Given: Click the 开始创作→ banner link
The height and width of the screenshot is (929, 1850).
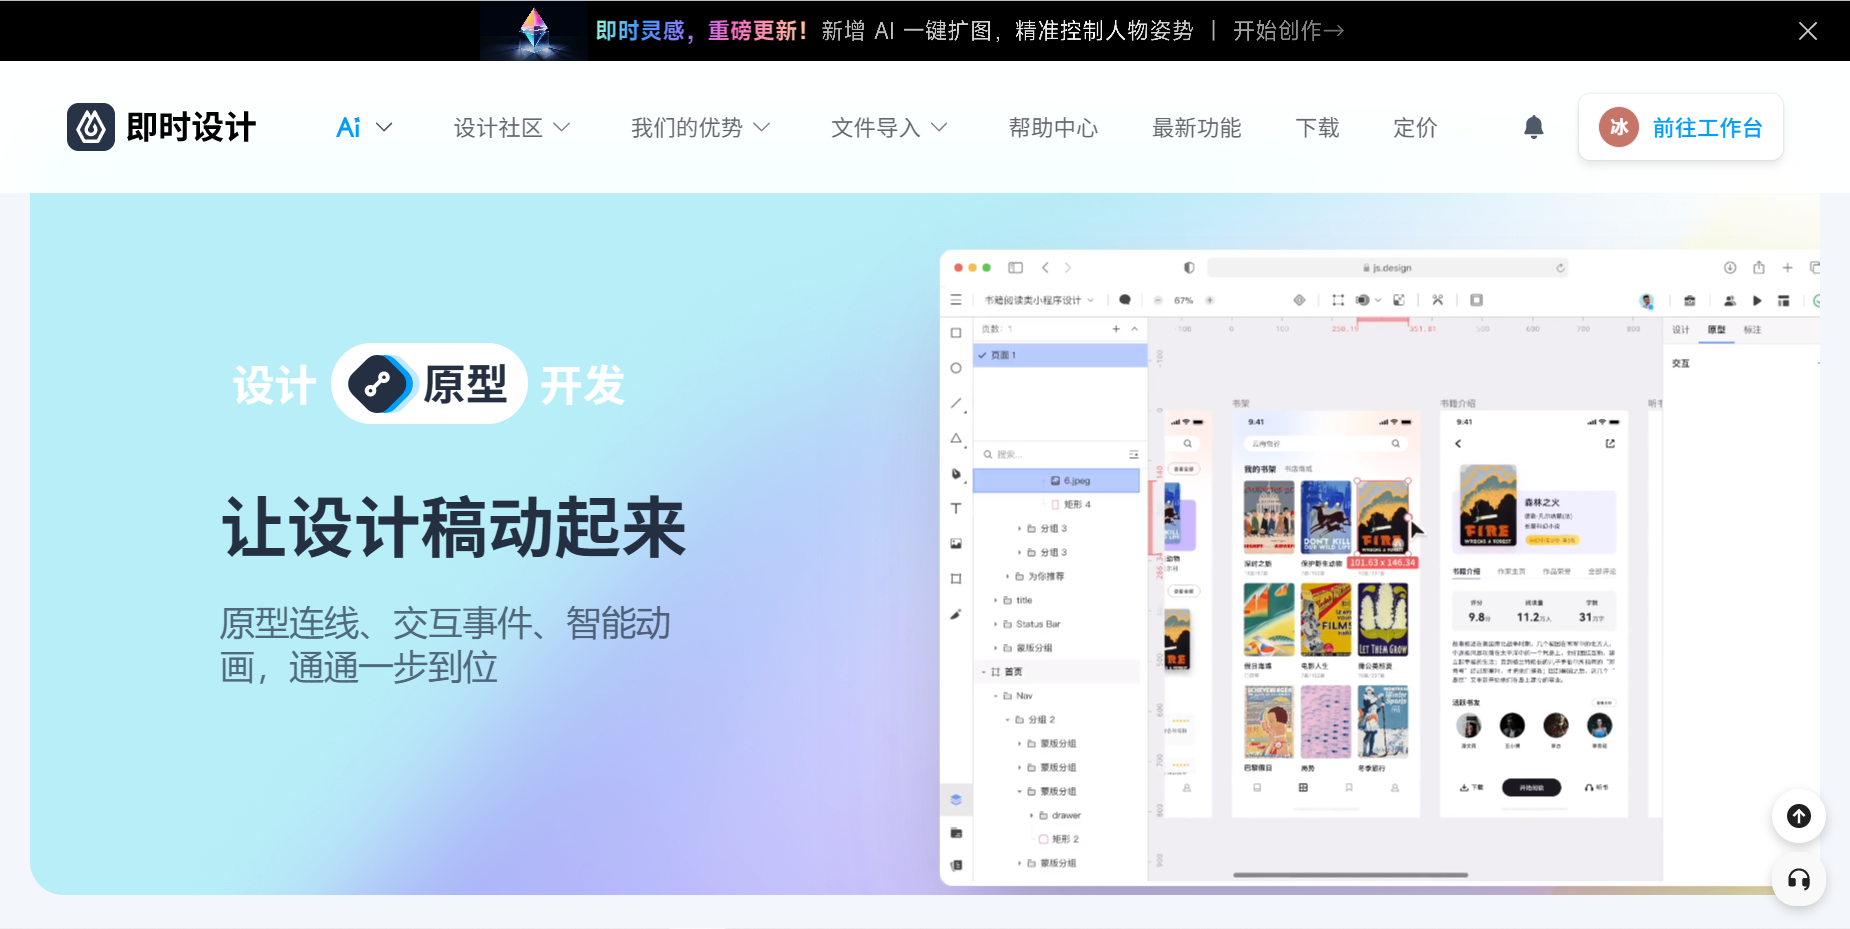Looking at the screenshot, I should point(1288,31).
